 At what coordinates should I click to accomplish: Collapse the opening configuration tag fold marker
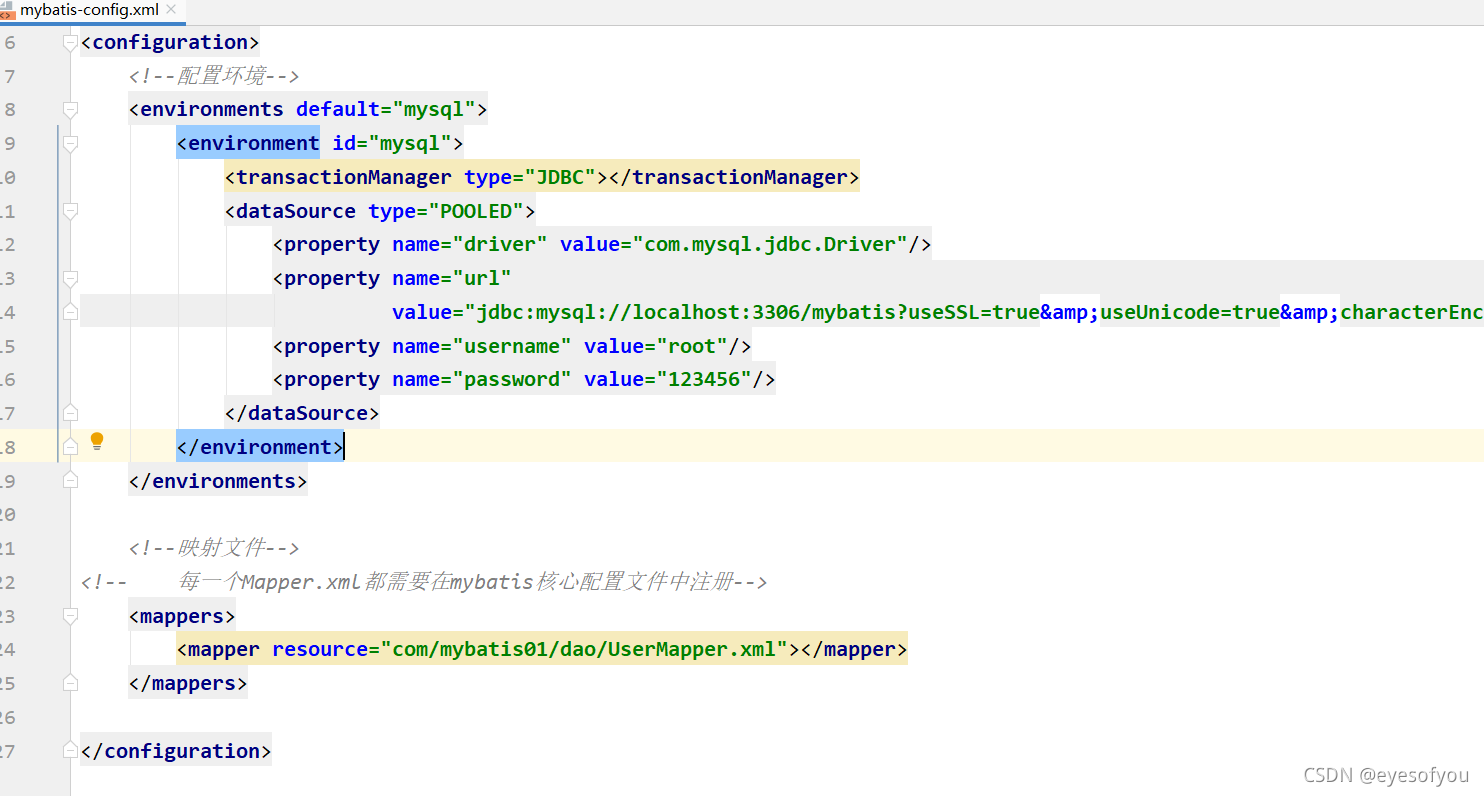pyautogui.click(x=70, y=42)
